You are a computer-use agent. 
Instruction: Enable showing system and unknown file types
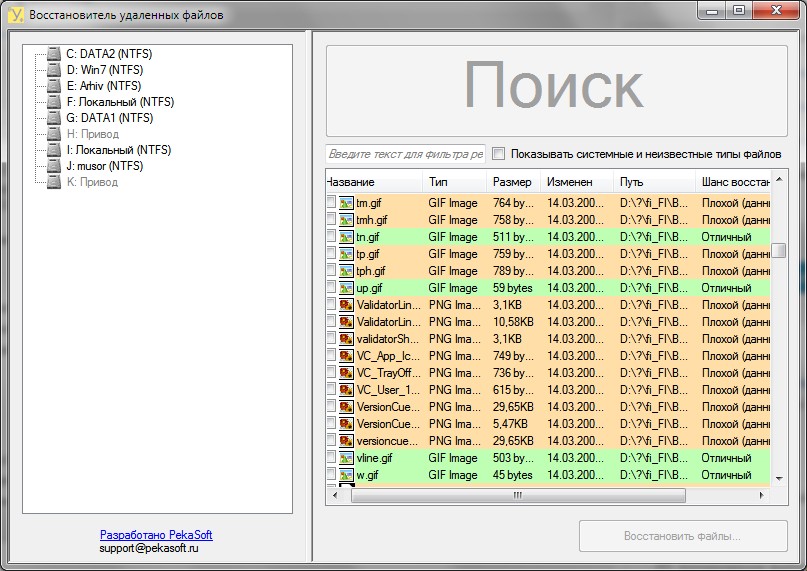coord(498,153)
